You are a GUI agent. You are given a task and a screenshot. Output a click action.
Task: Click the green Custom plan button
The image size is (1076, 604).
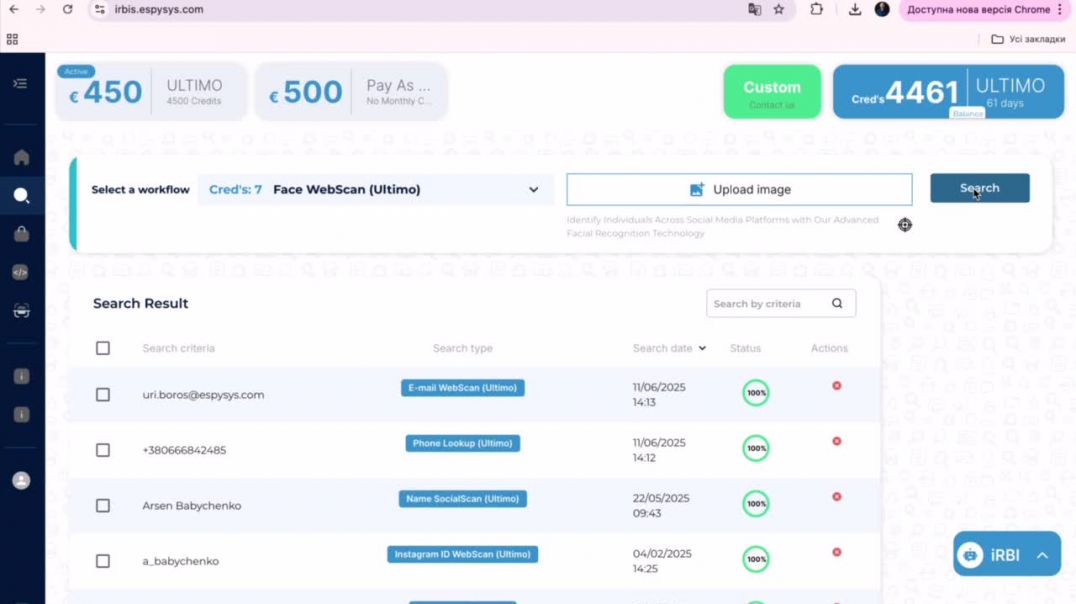click(x=772, y=92)
